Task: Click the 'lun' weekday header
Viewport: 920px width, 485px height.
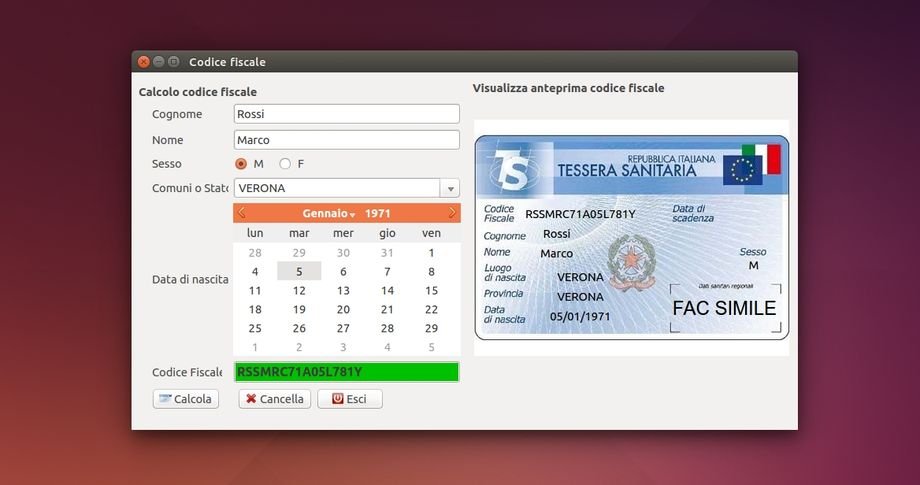Action: point(255,233)
